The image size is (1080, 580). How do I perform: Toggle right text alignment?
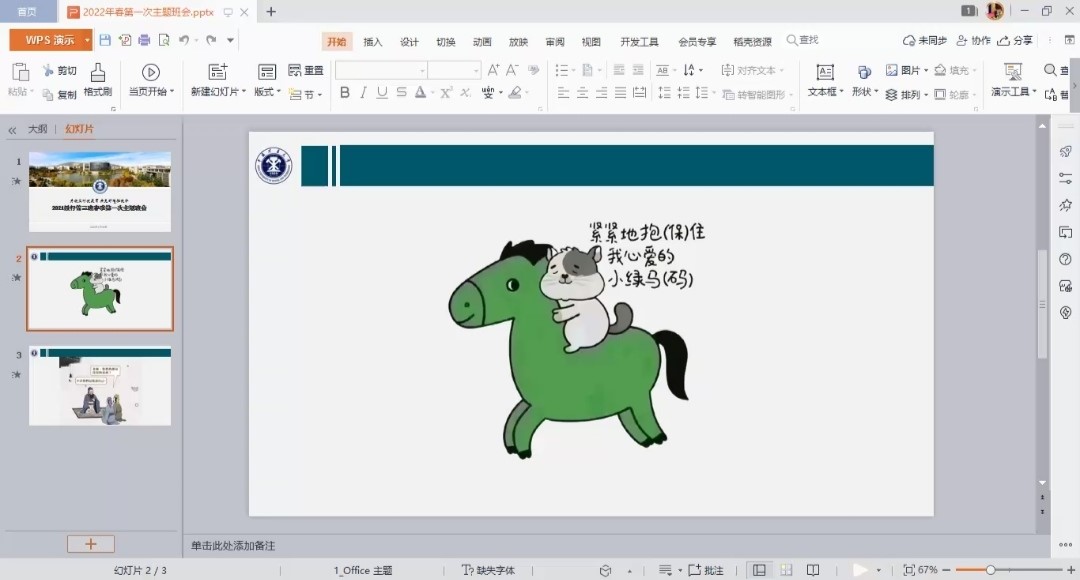point(601,92)
